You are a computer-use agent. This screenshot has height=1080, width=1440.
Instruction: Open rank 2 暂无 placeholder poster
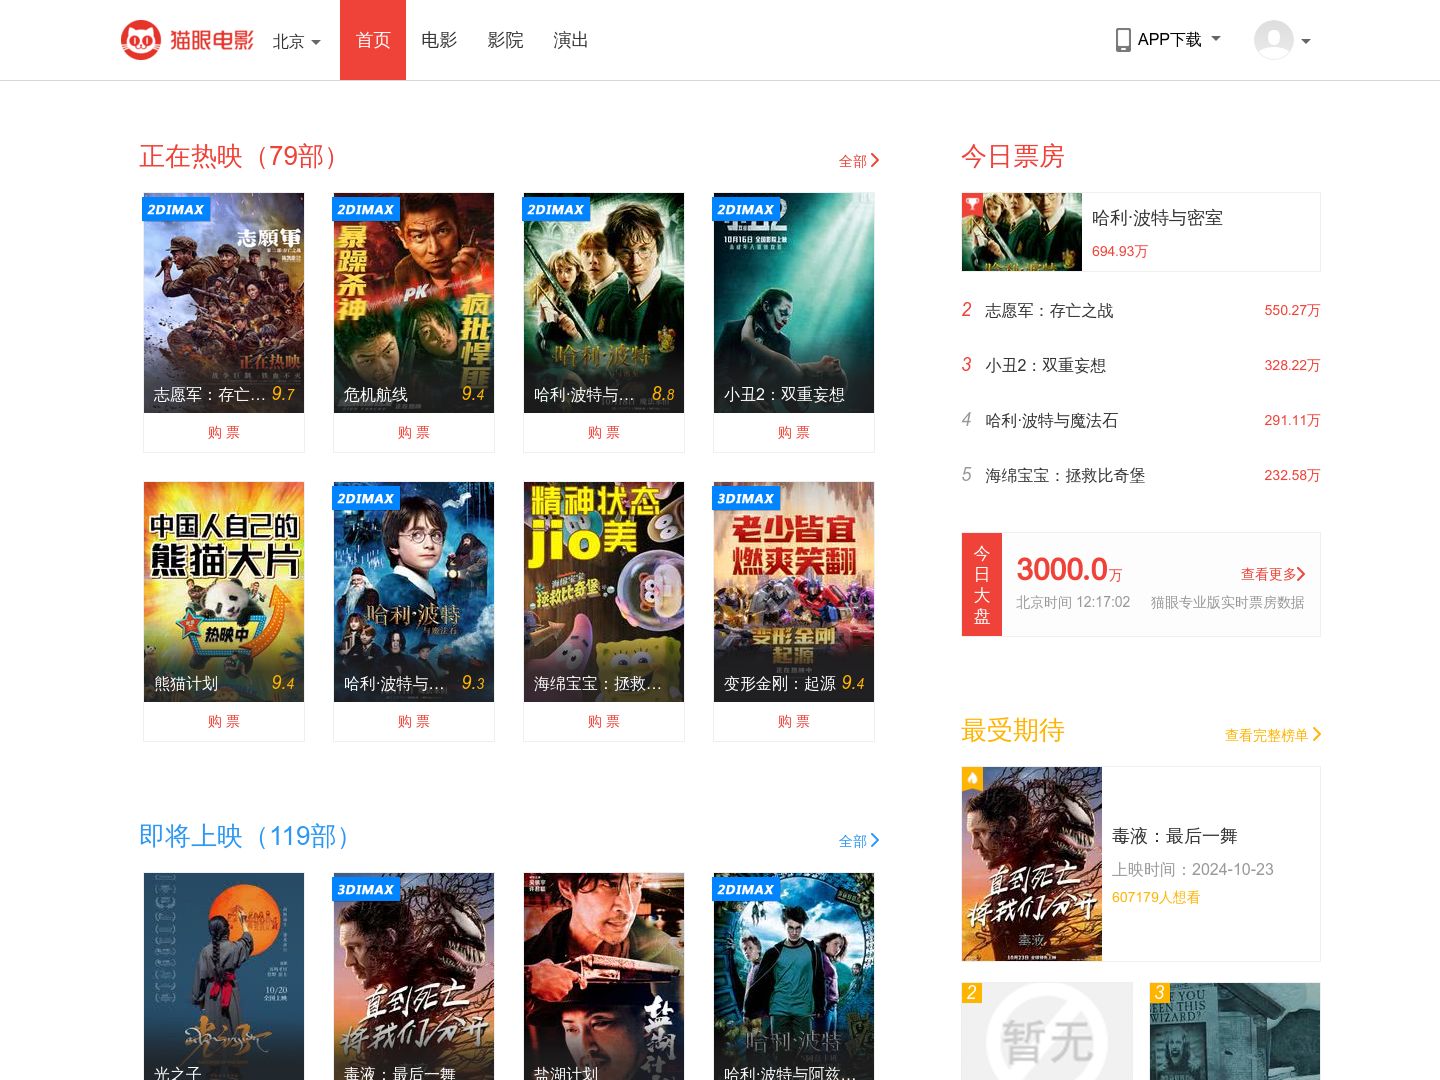1047,1031
